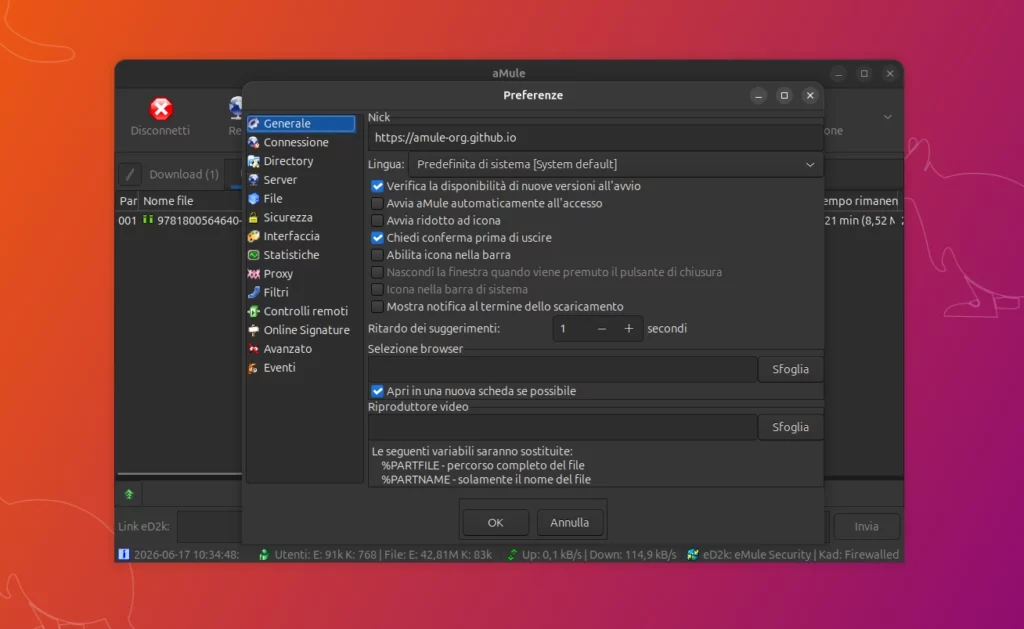The width and height of the screenshot is (1024, 629).
Task: Select the Interfaccia label in the category list
Action: point(291,236)
